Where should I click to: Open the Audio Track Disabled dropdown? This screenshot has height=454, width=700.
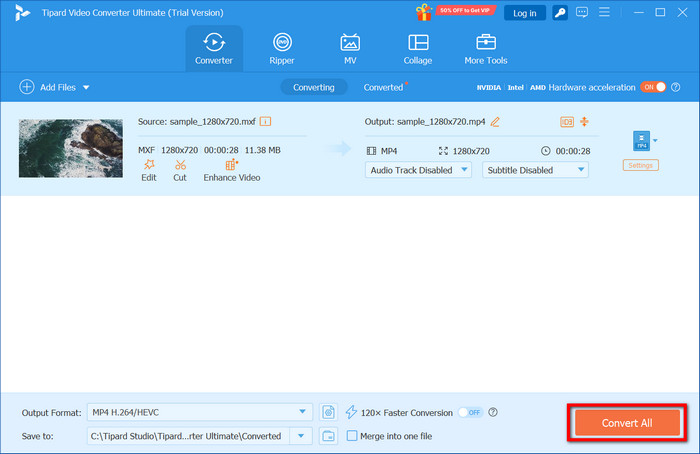[418, 170]
